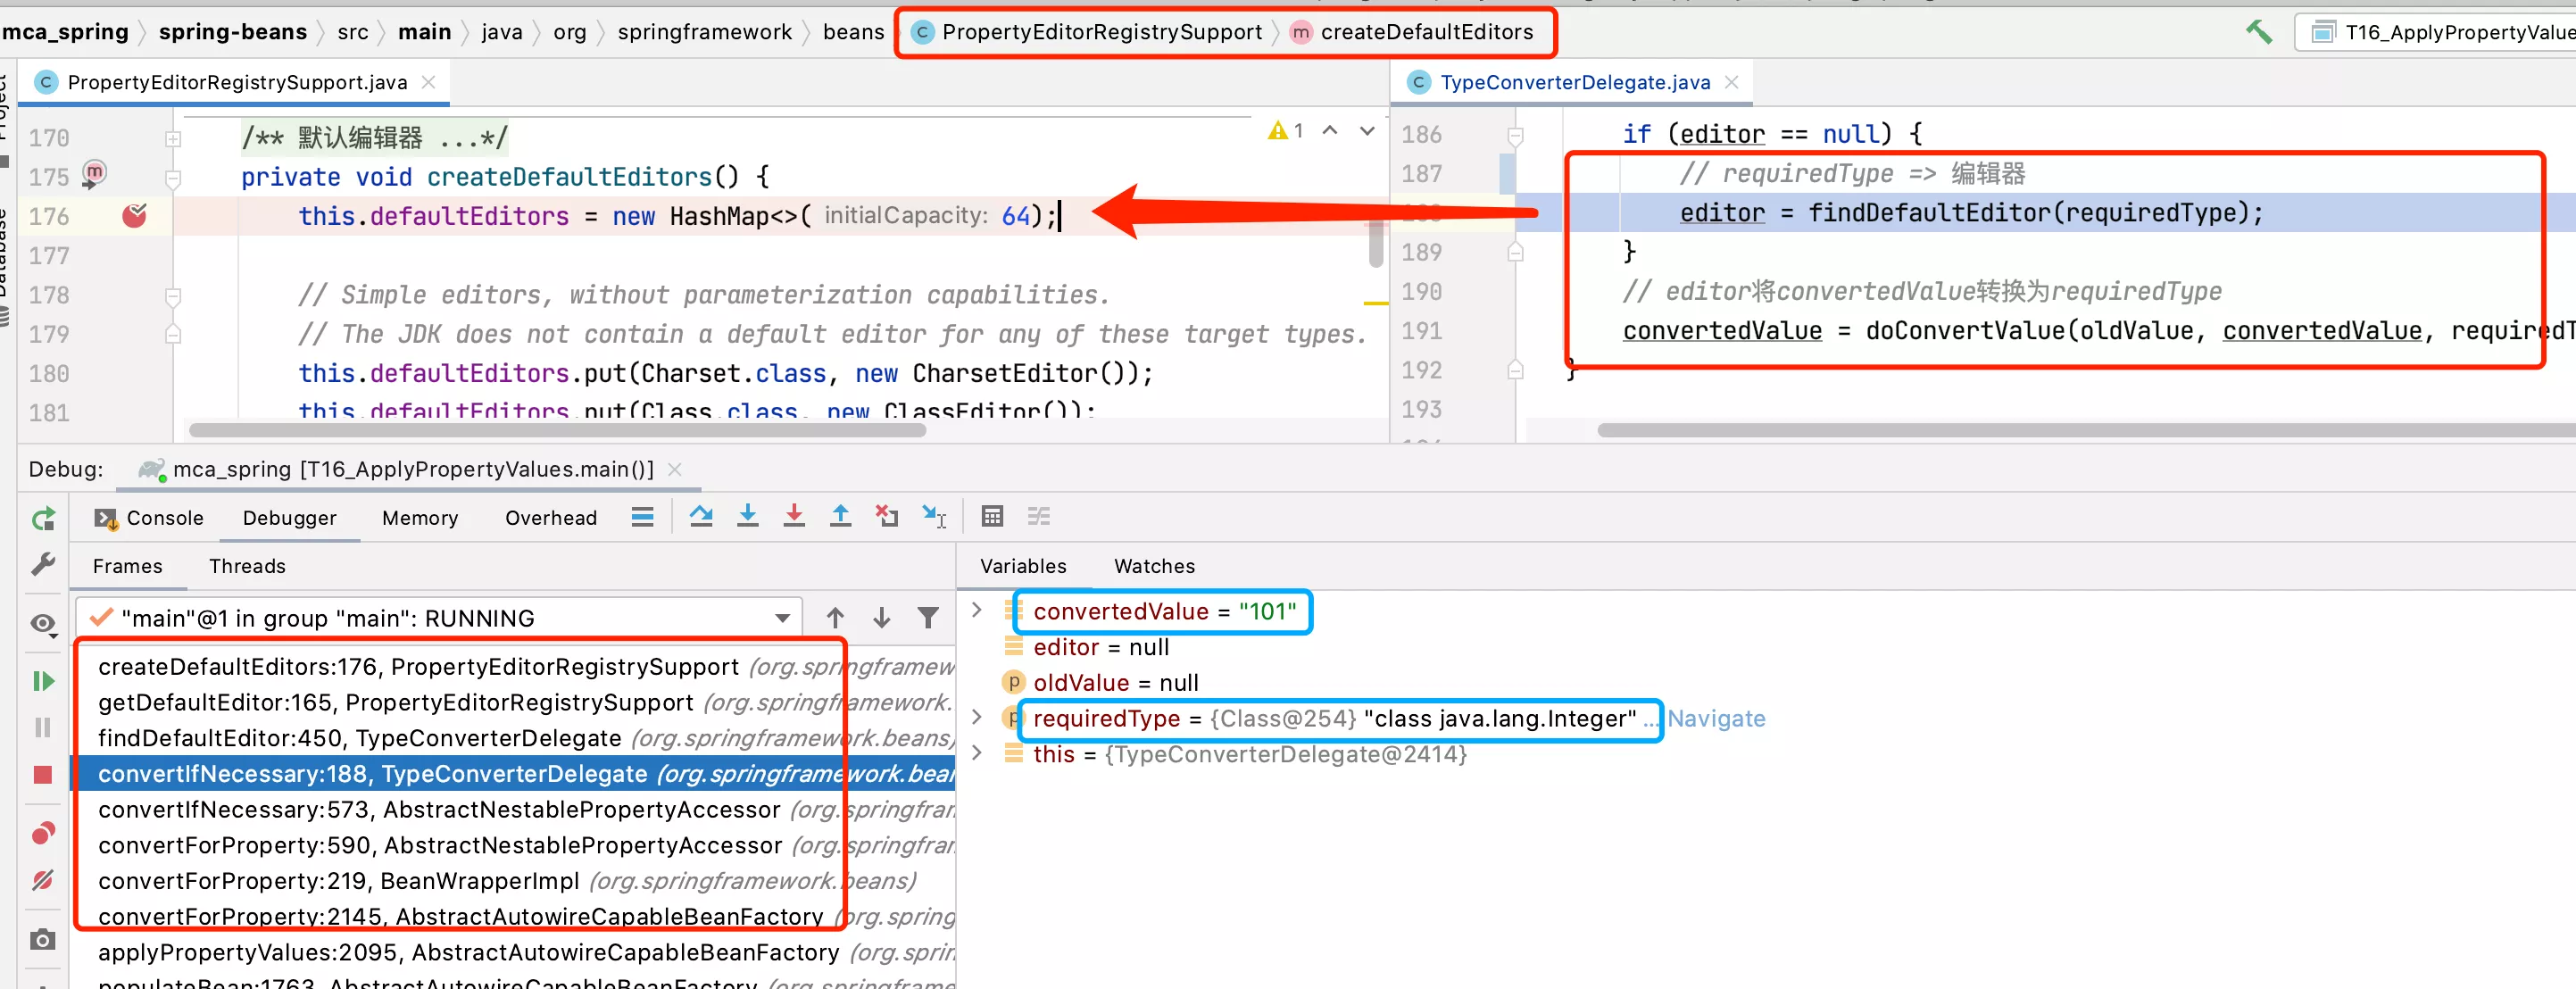Click the Force Step Into icon
Image resolution: width=2576 pixels, height=989 pixels.
[794, 517]
